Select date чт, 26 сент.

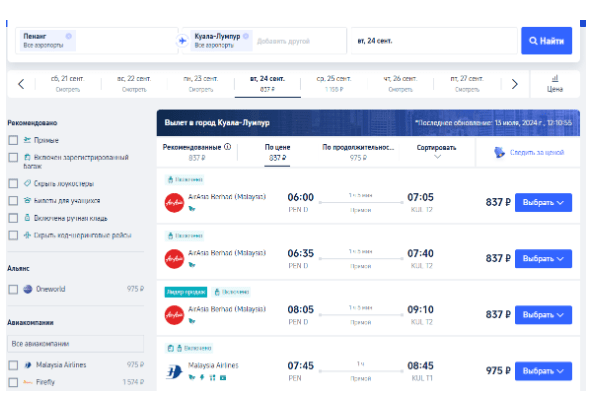[x=400, y=84]
